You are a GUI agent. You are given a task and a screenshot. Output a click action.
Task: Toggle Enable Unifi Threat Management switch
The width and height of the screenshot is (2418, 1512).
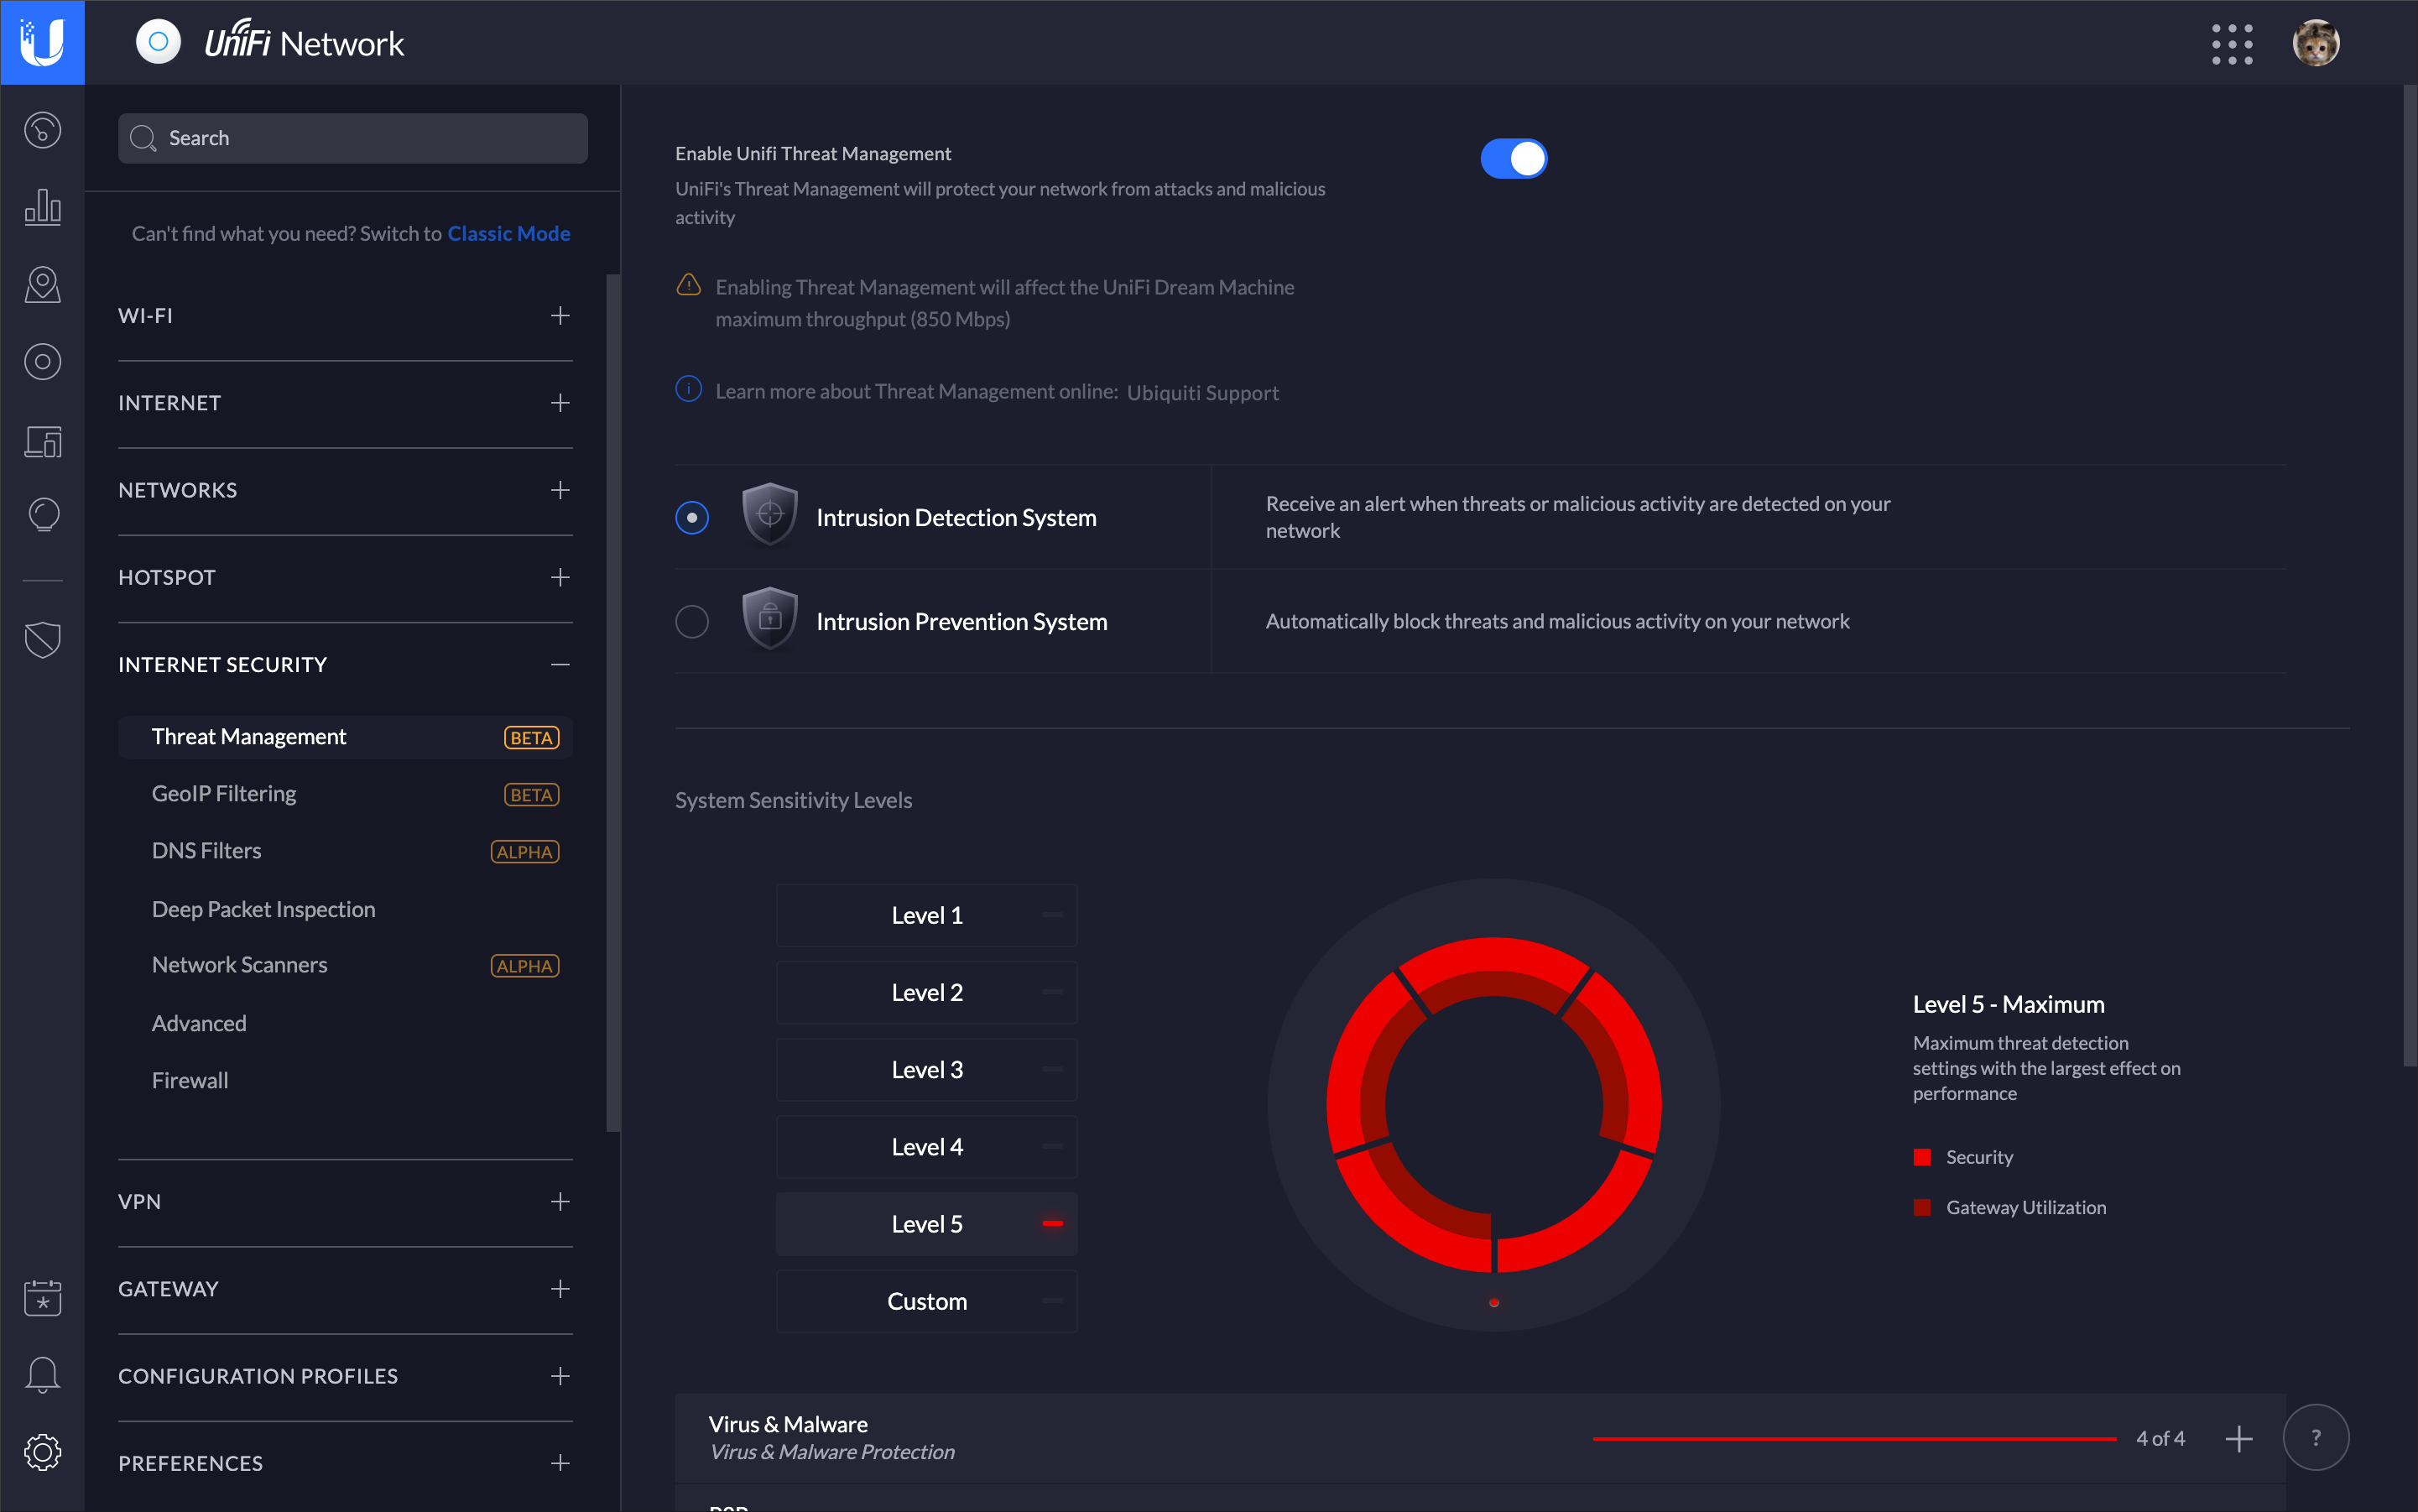[1513, 158]
